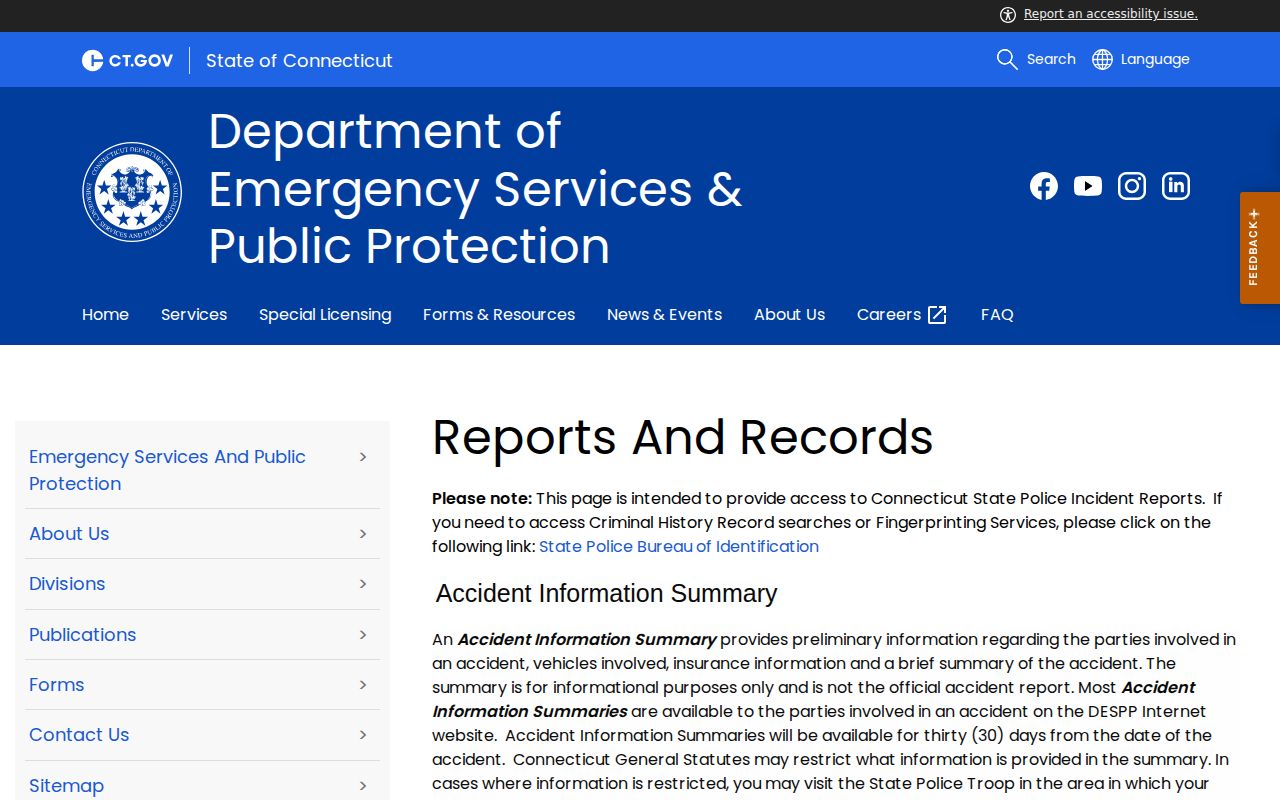Go to Home in the navigation bar
Image resolution: width=1280 pixels, height=800 pixels.
pyautogui.click(x=105, y=314)
